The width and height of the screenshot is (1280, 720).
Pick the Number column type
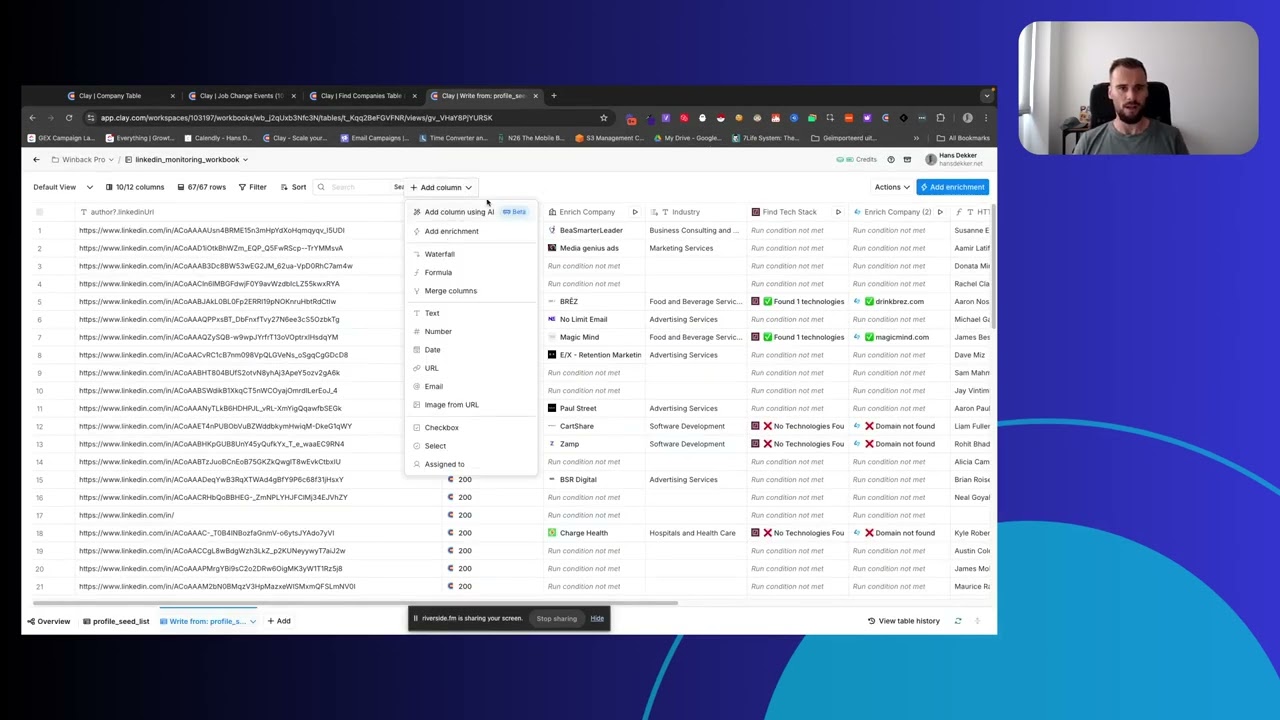[x=471, y=331]
